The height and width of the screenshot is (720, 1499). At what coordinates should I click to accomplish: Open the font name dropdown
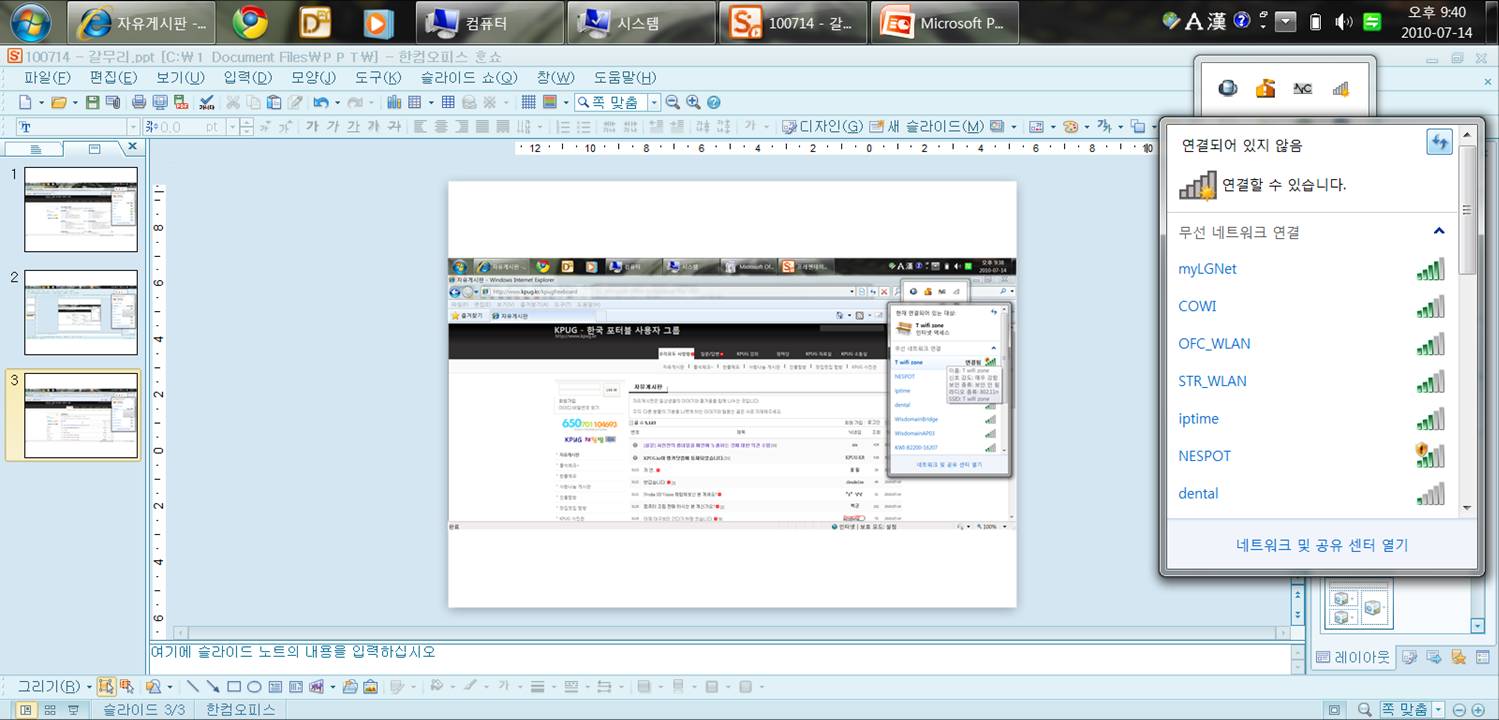[x=132, y=127]
